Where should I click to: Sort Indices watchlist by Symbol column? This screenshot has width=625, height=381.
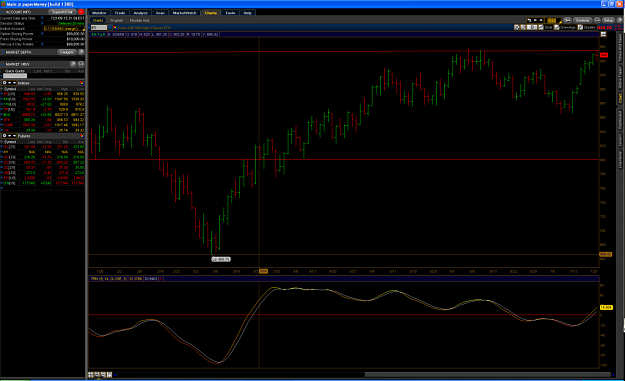[10, 89]
